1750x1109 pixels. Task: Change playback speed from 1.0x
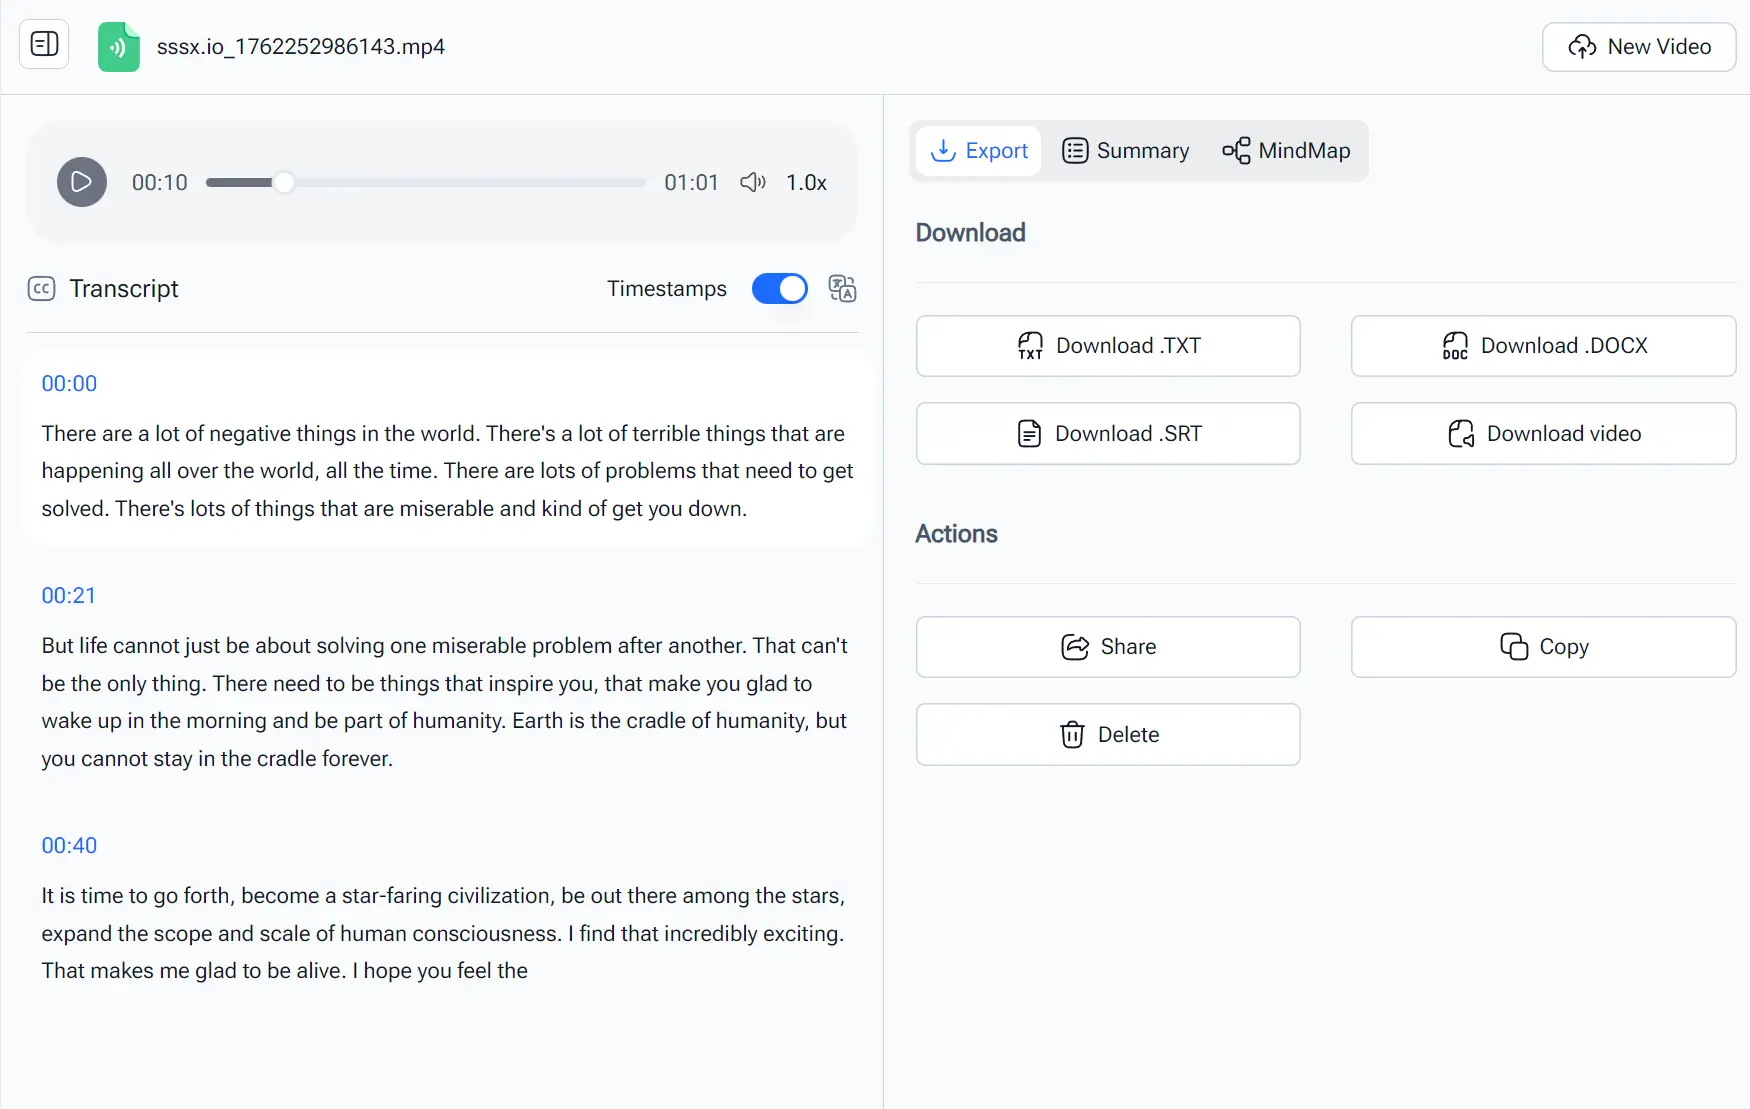click(806, 182)
